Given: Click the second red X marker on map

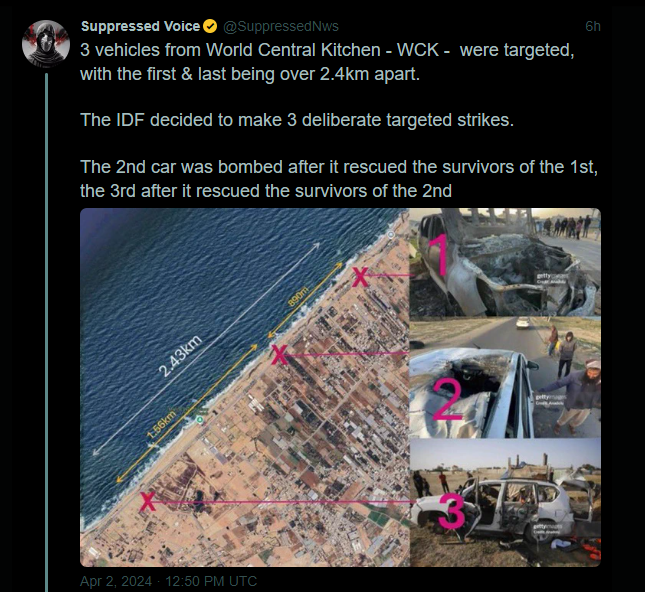Looking at the screenshot, I should 279,355.
